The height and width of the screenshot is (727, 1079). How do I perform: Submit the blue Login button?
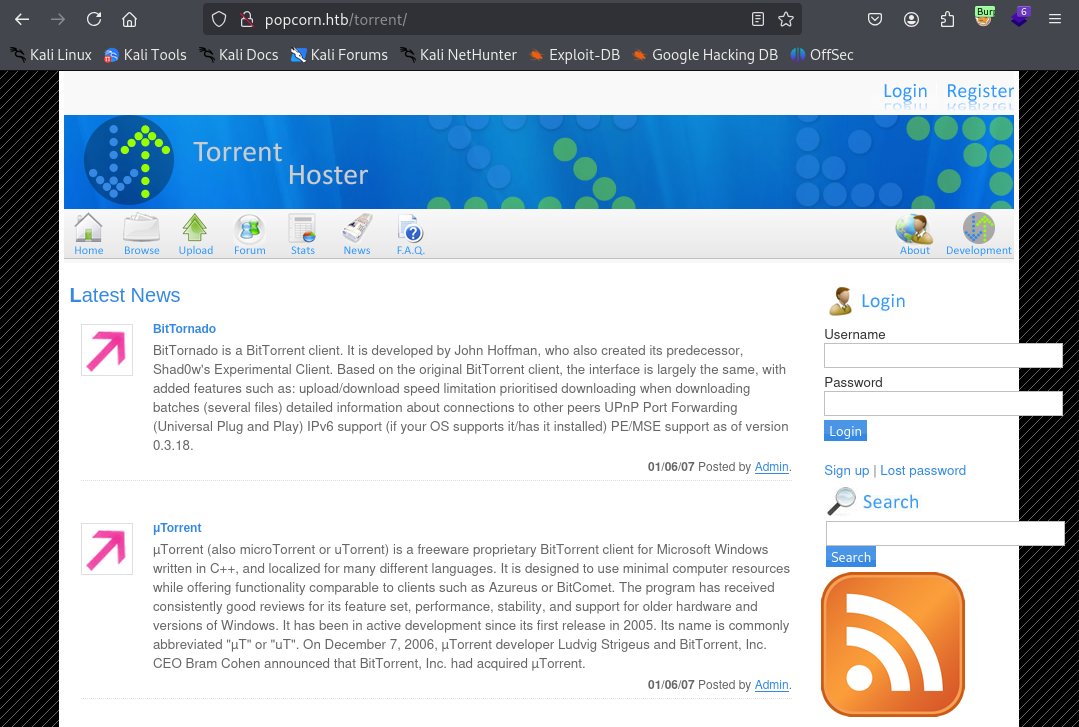point(845,431)
